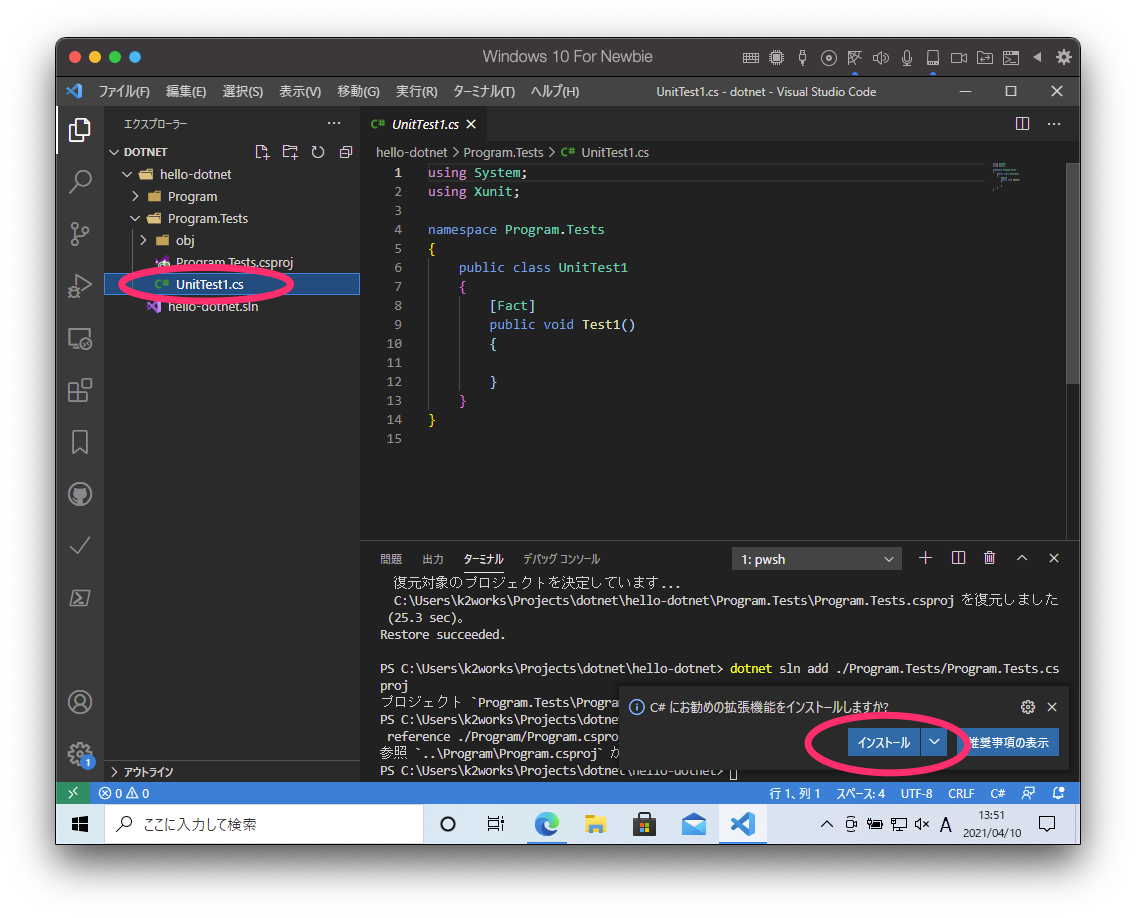The width and height of the screenshot is (1136, 918).
Task: Collapse the Program.Tests folder
Action: click(135, 218)
